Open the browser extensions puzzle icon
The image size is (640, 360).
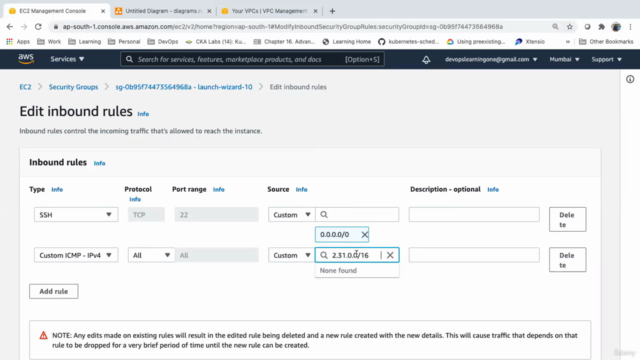tap(601, 27)
